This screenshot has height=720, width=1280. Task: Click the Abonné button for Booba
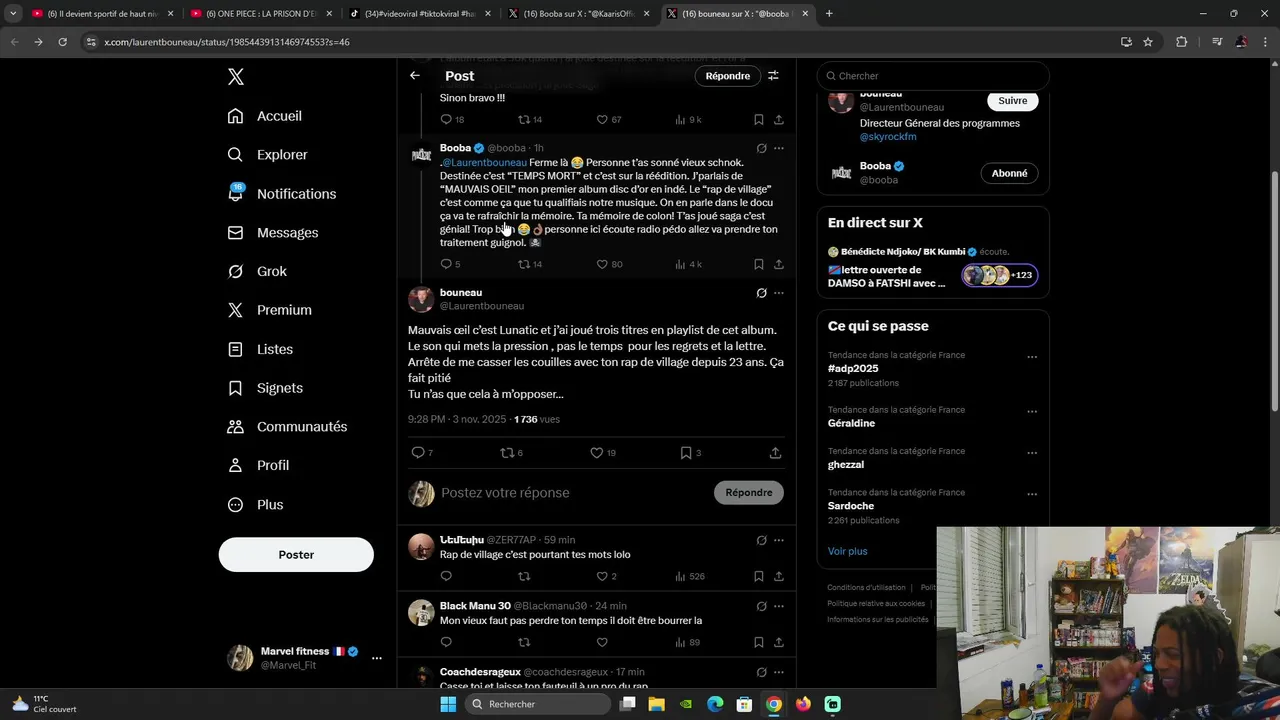(x=1009, y=173)
